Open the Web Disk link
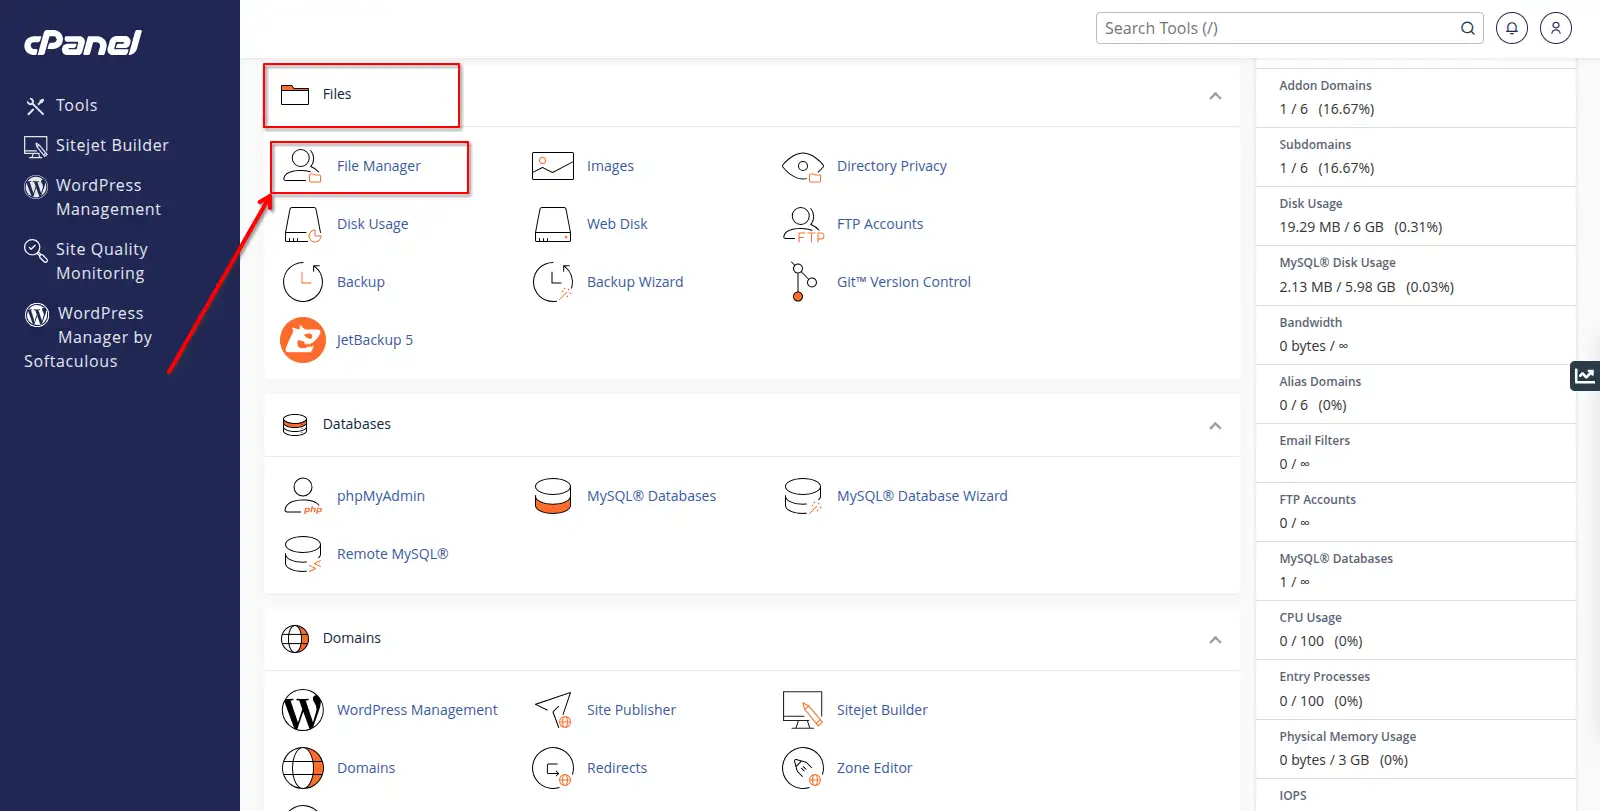The image size is (1600, 811). (617, 224)
